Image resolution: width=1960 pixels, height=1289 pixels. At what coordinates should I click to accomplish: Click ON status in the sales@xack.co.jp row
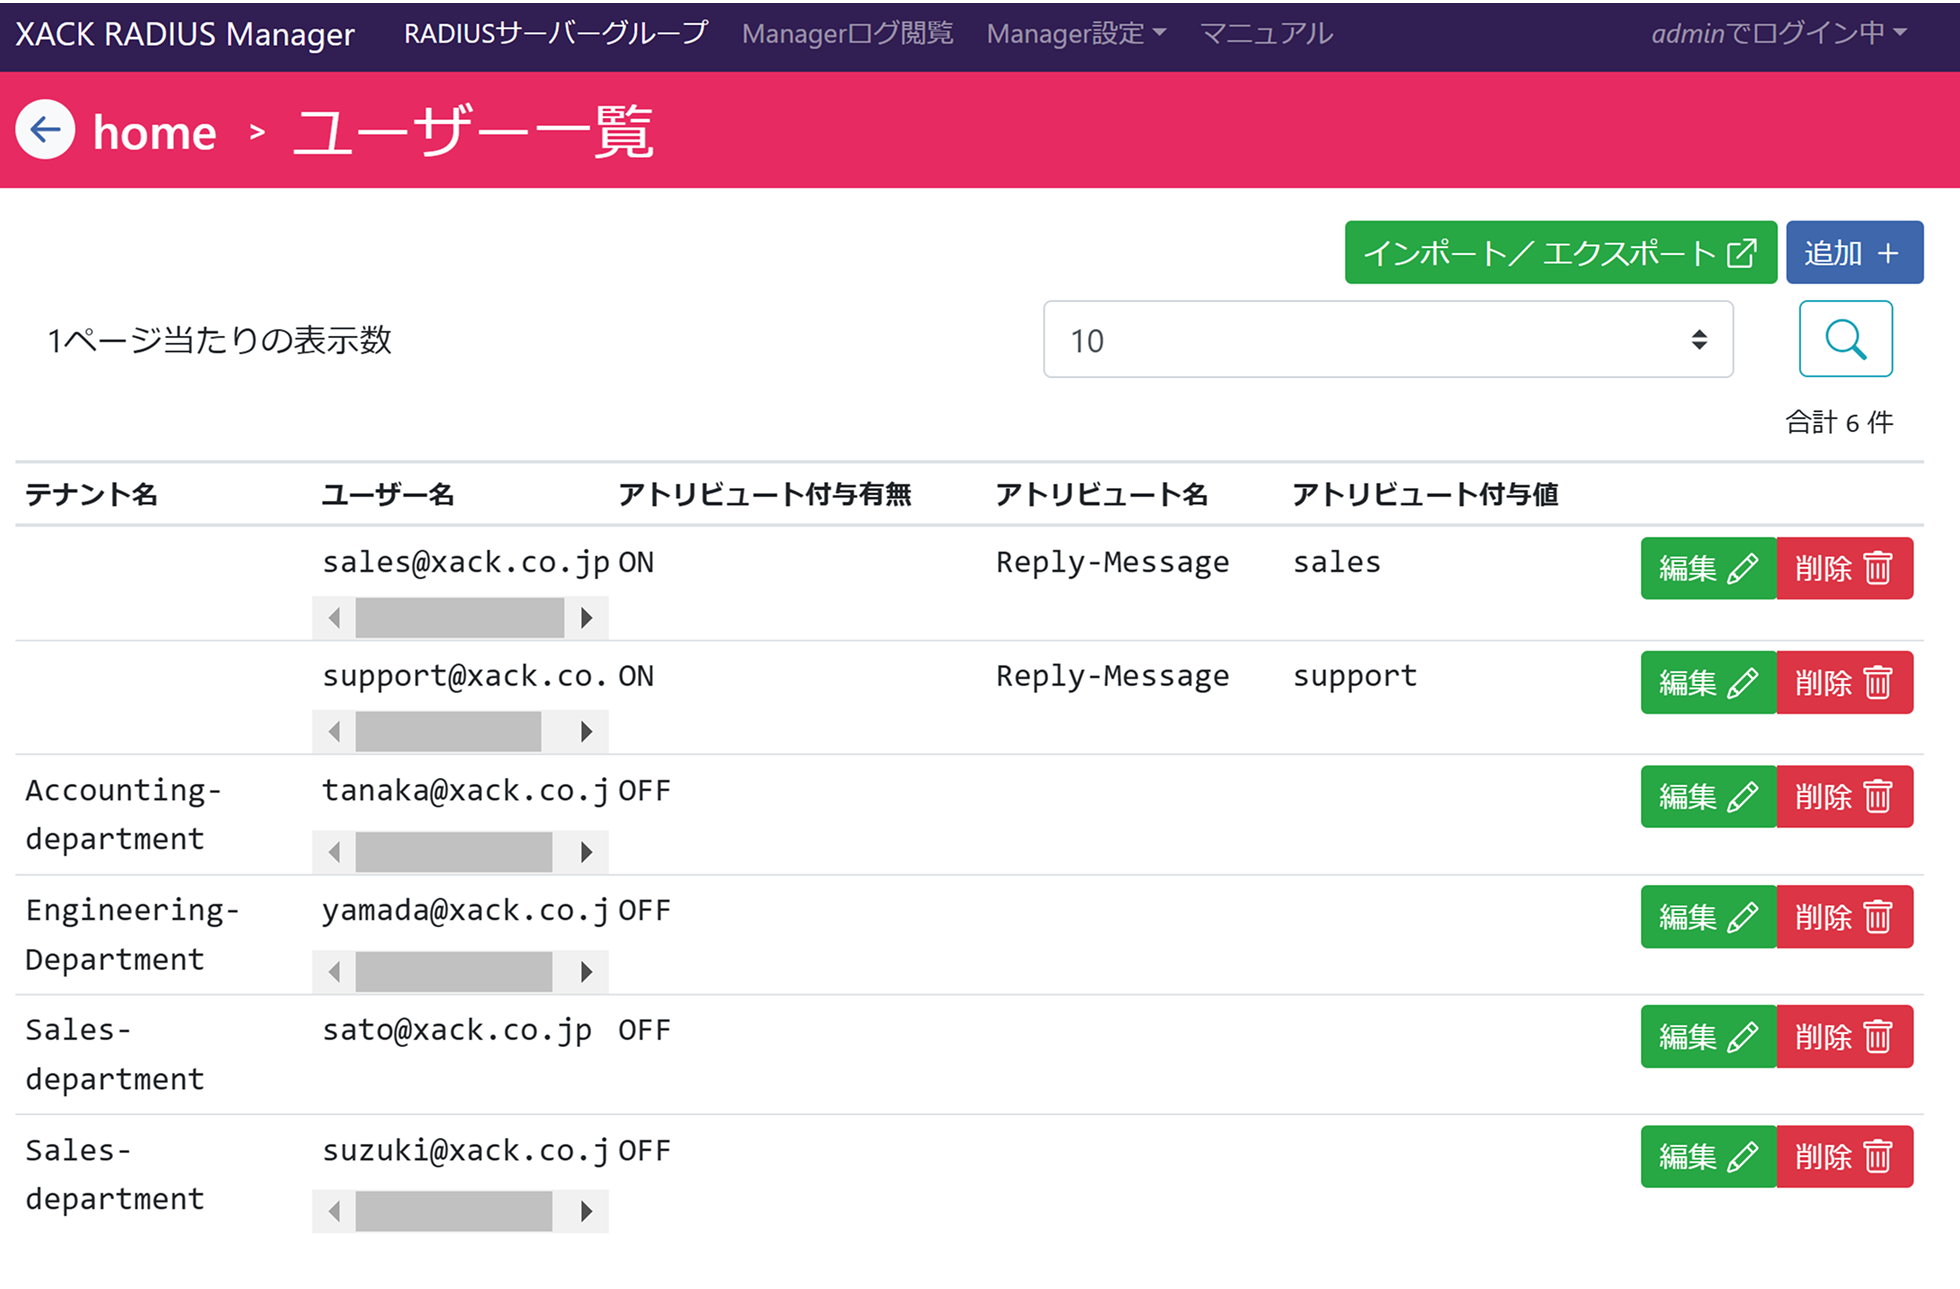coord(636,562)
